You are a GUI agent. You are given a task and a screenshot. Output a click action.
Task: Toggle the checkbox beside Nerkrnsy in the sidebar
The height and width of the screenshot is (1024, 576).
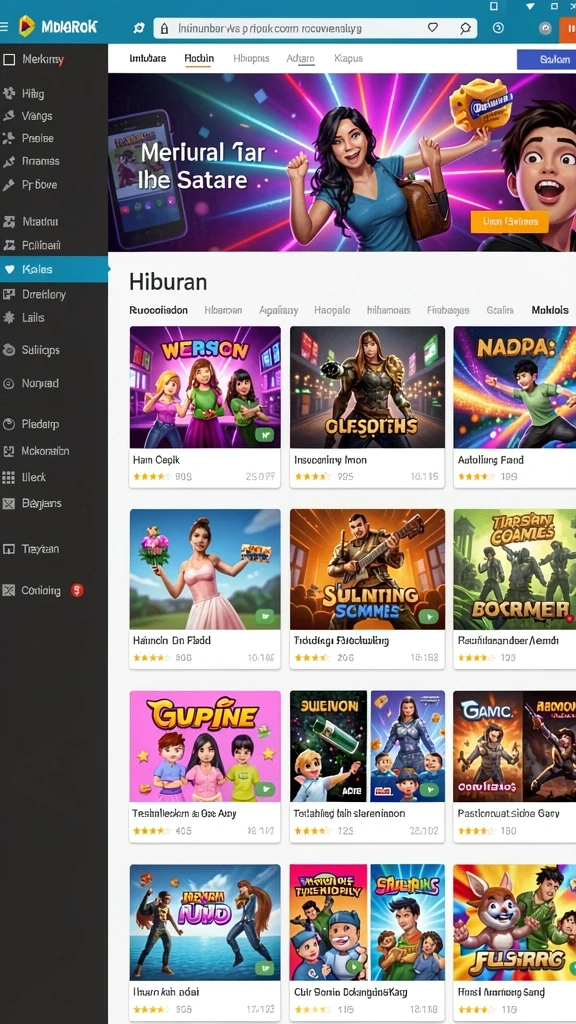tap(8, 60)
